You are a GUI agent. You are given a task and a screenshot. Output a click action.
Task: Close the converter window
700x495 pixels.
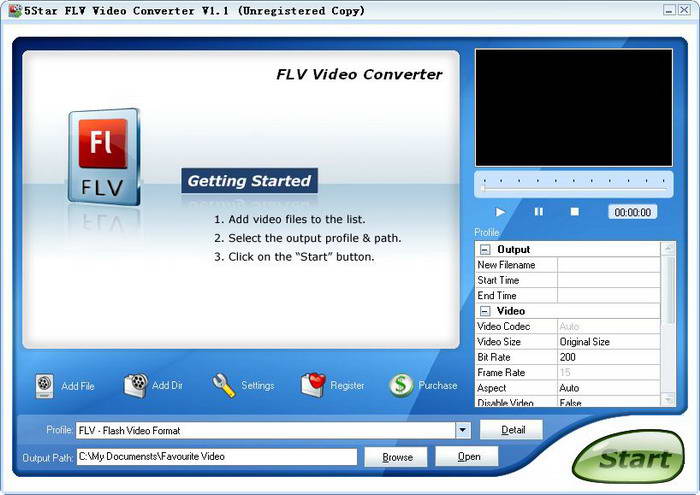click(684, 10)
